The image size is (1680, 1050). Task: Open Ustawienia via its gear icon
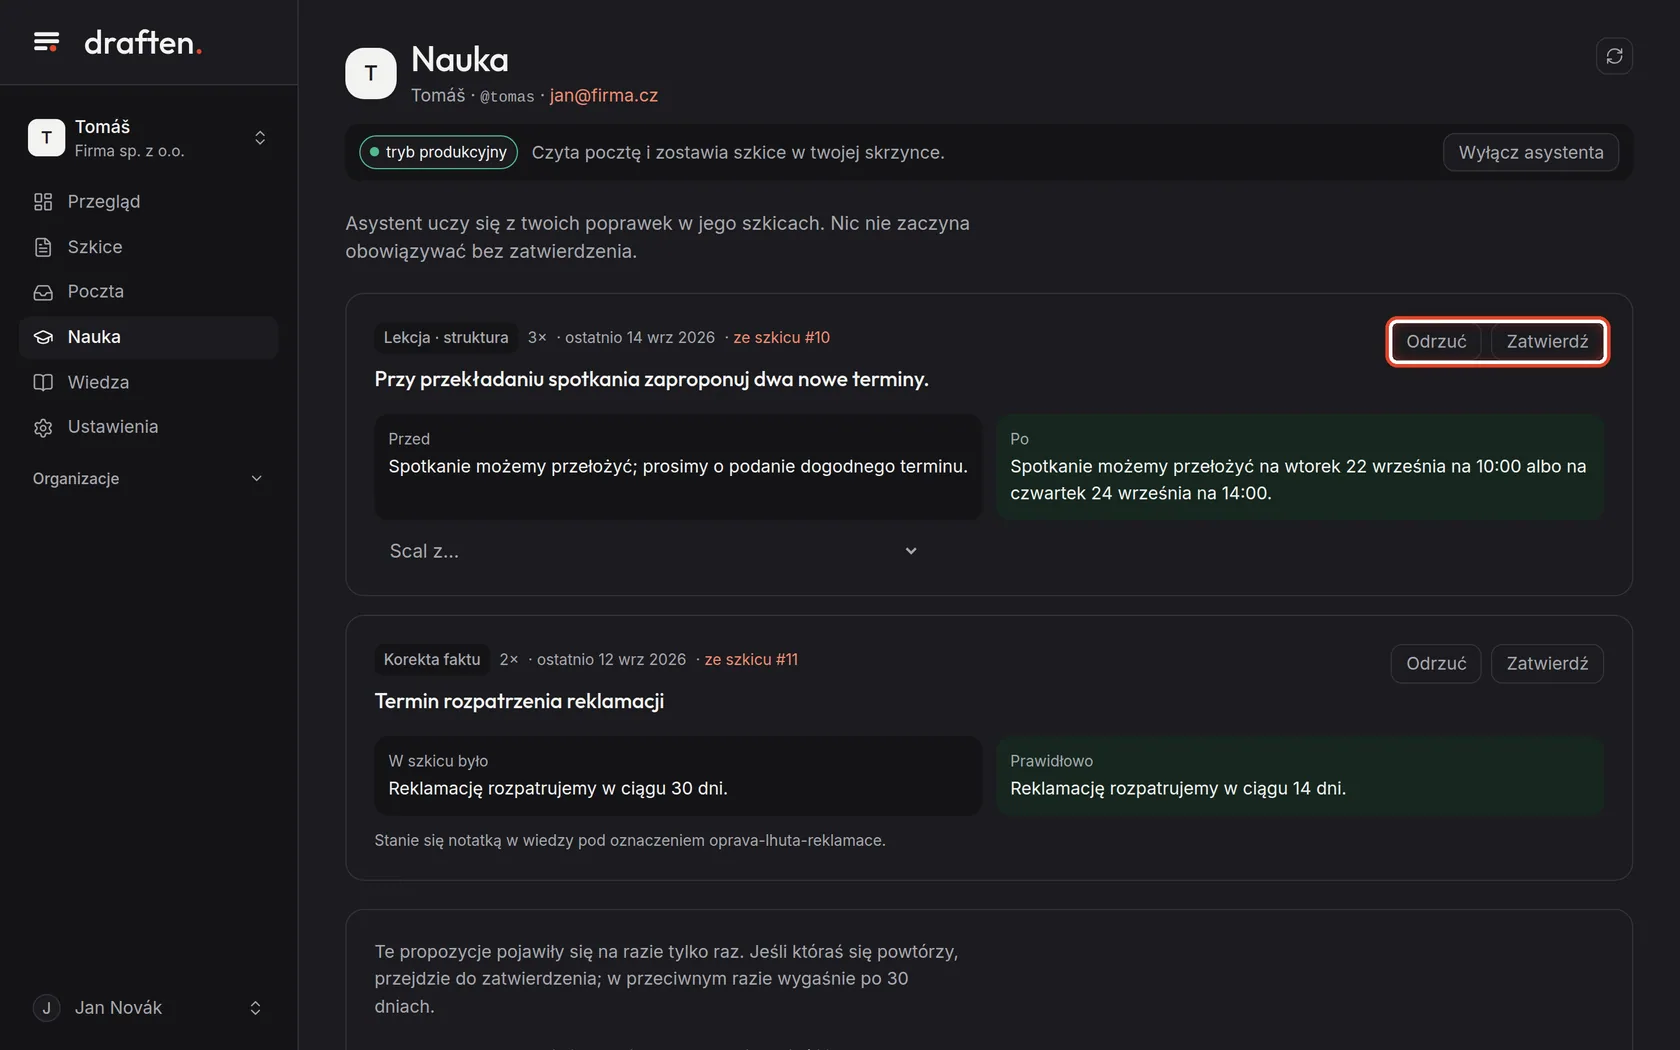coord(43,427)
